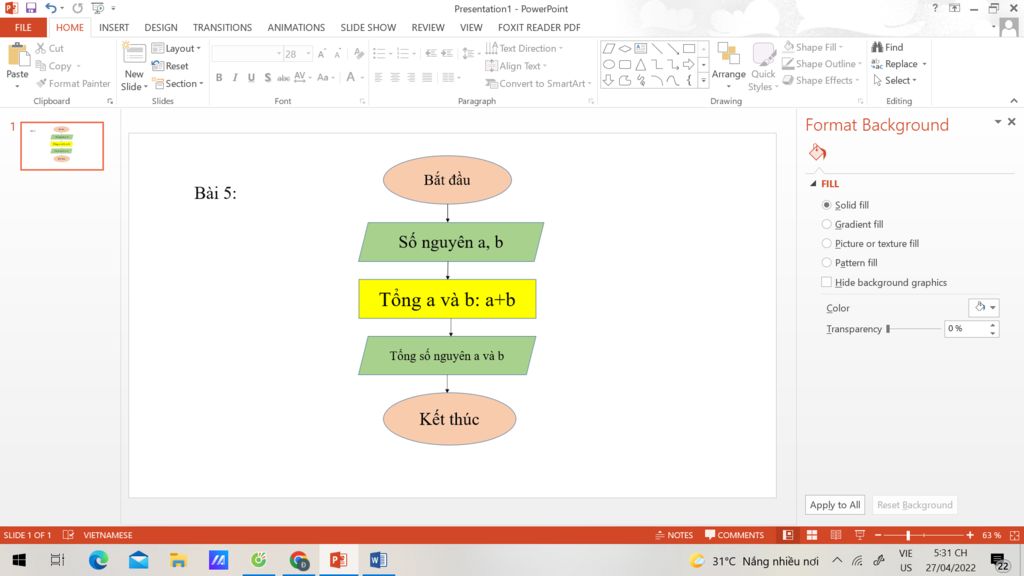Insert a New Slide
Screen dimensions: 1024x576
(134, 66)
